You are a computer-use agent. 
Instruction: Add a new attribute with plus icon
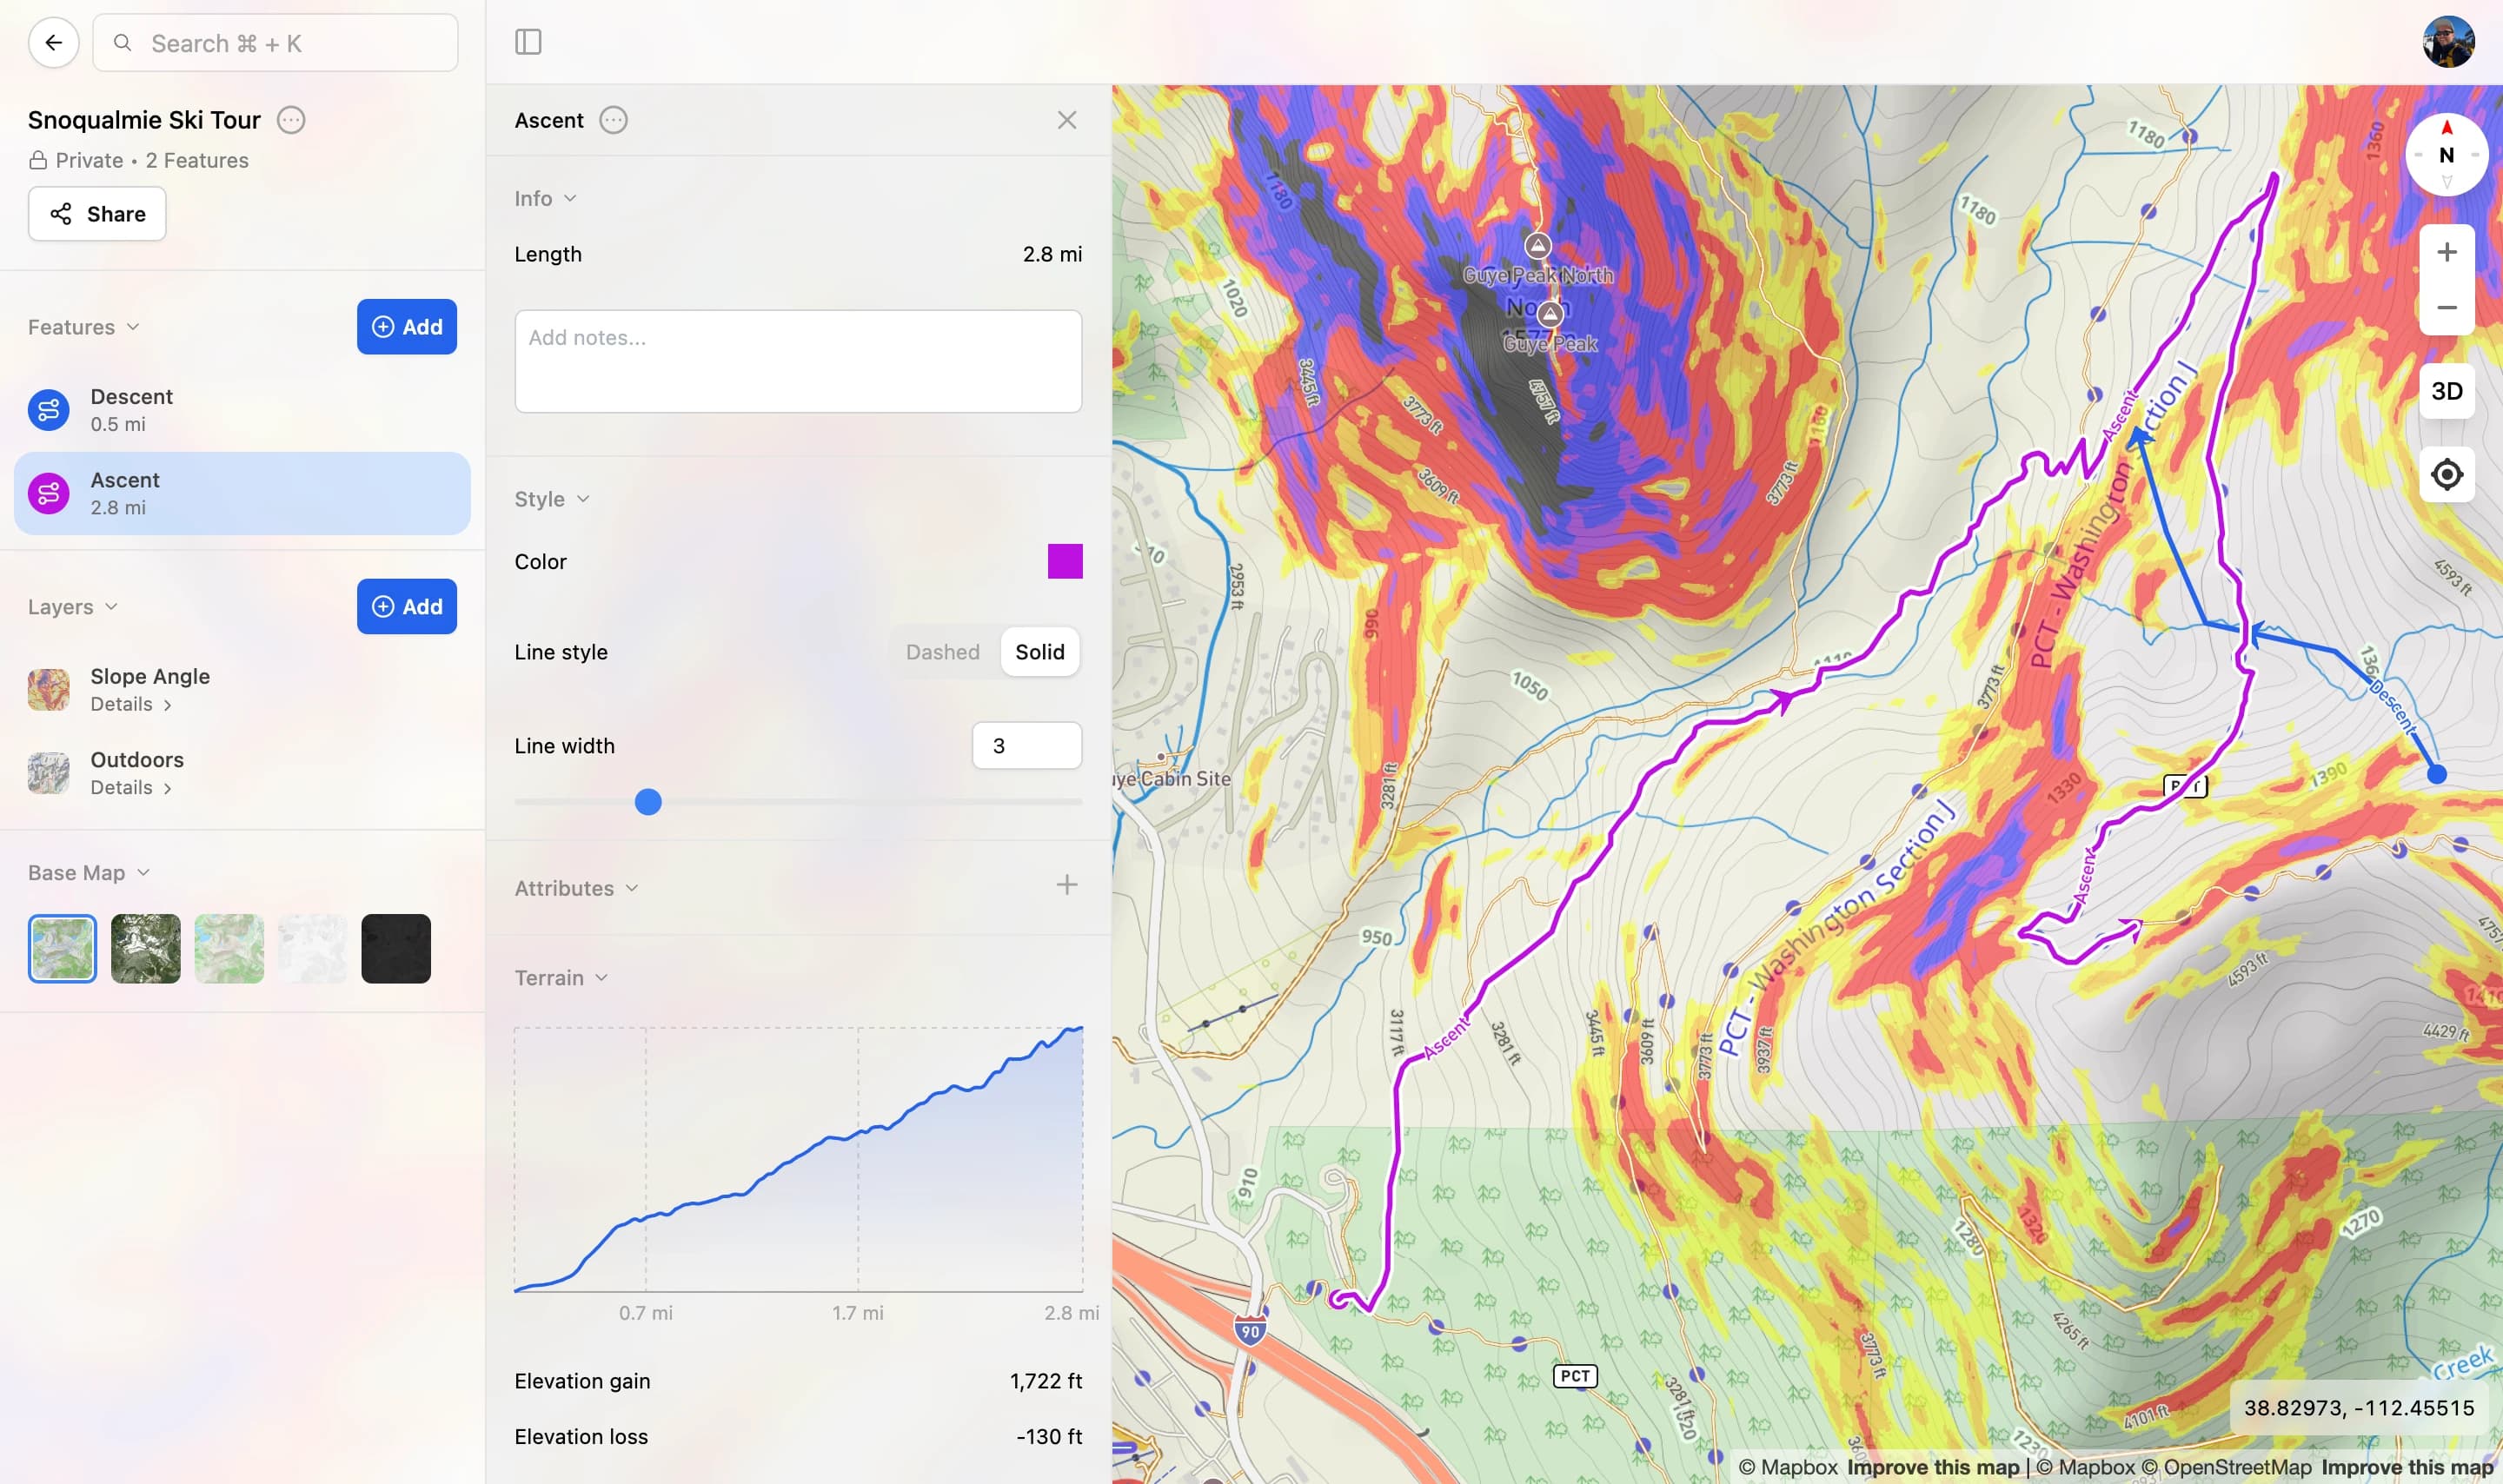pyautogui.click(x=1066, y=885)
